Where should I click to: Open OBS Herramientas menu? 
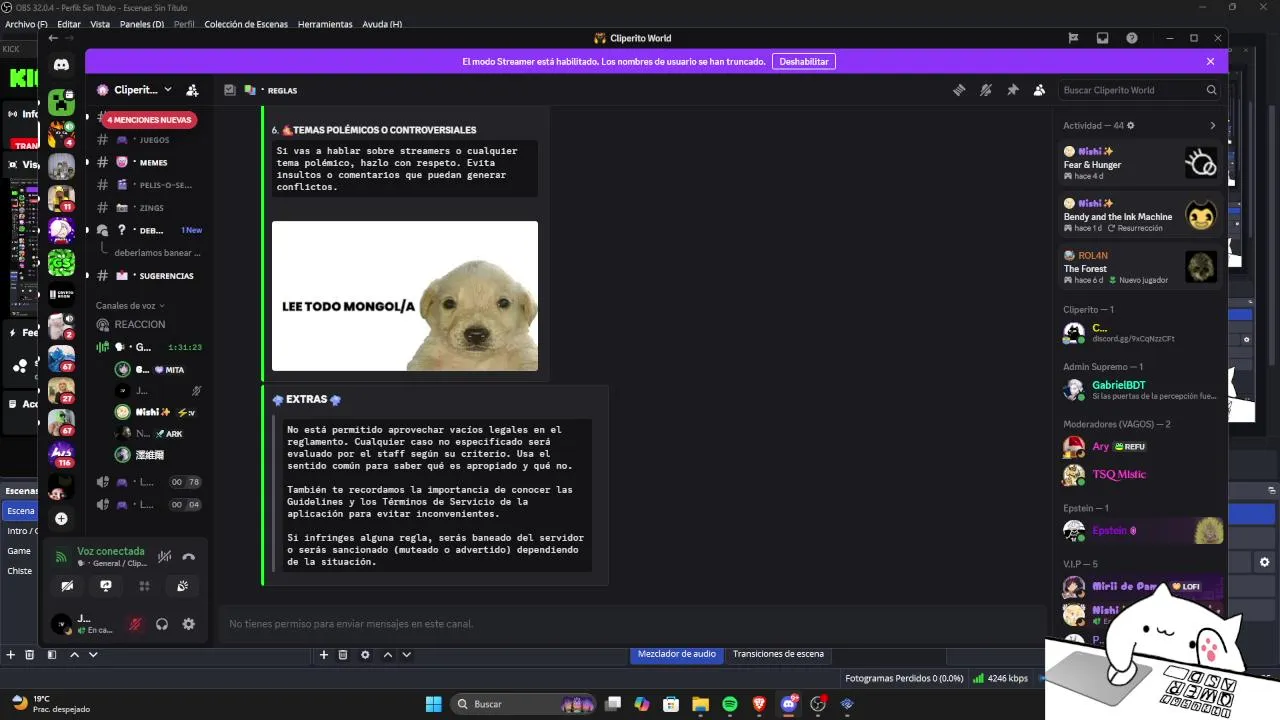pos(325,24)
